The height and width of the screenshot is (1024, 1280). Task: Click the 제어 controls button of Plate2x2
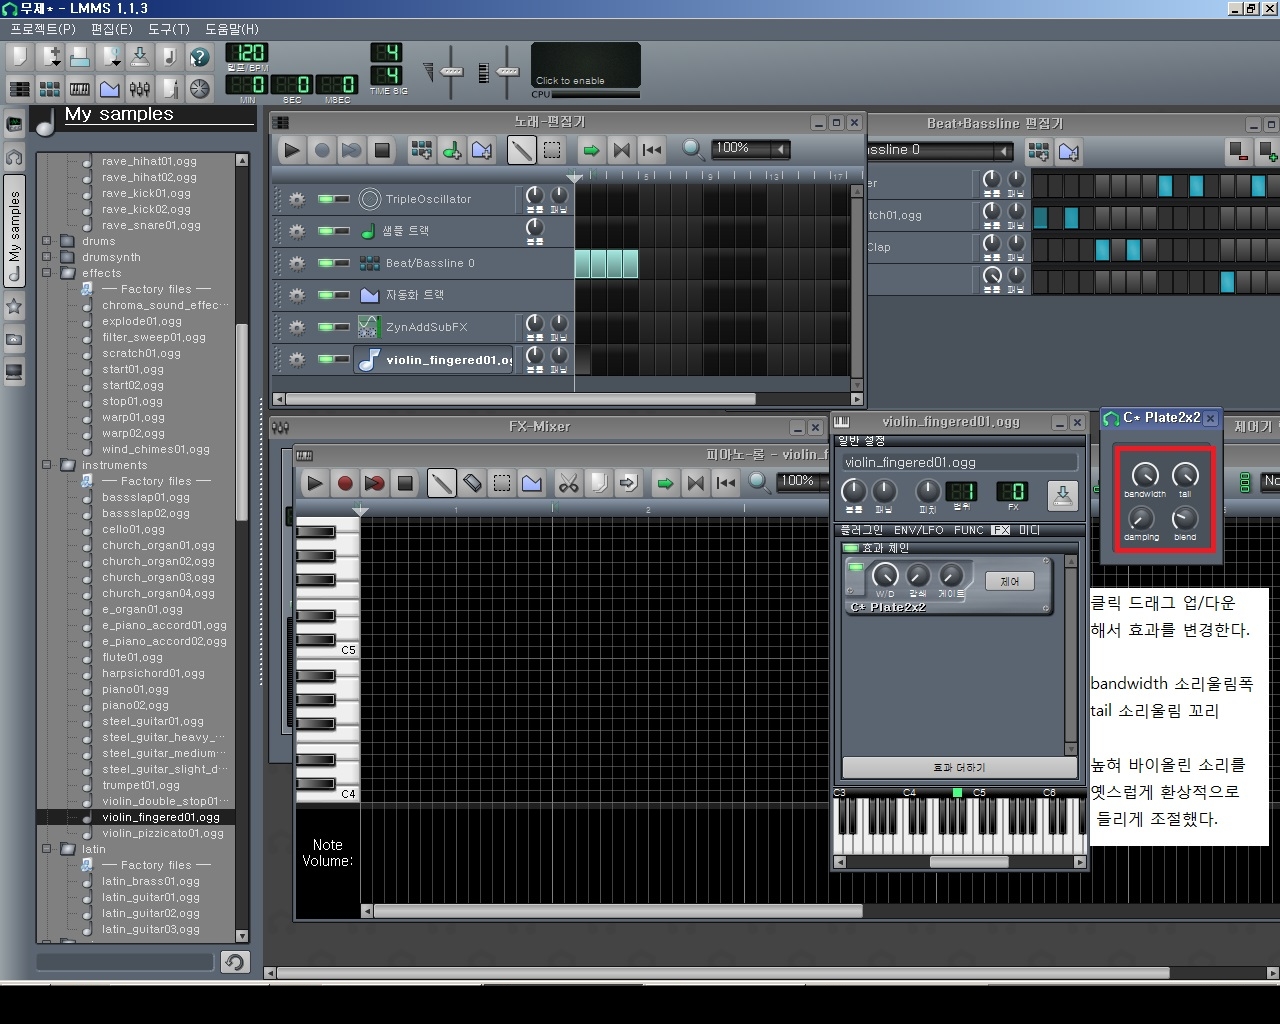1010,581
